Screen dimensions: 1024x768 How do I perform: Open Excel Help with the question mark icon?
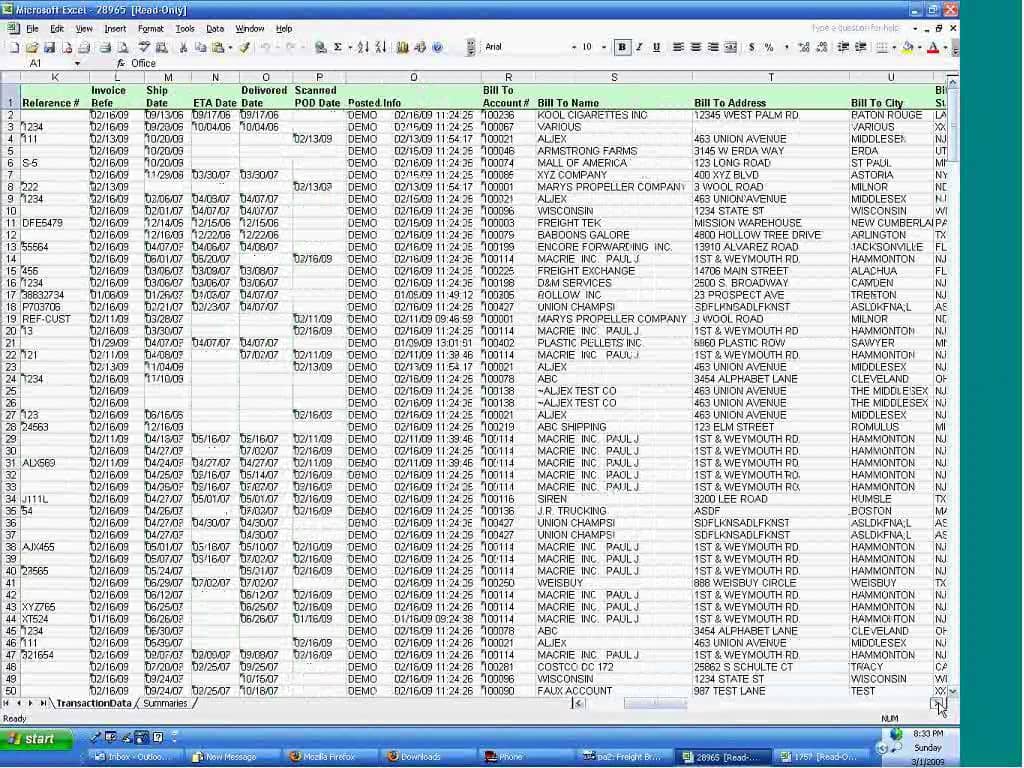click(438, 47)
